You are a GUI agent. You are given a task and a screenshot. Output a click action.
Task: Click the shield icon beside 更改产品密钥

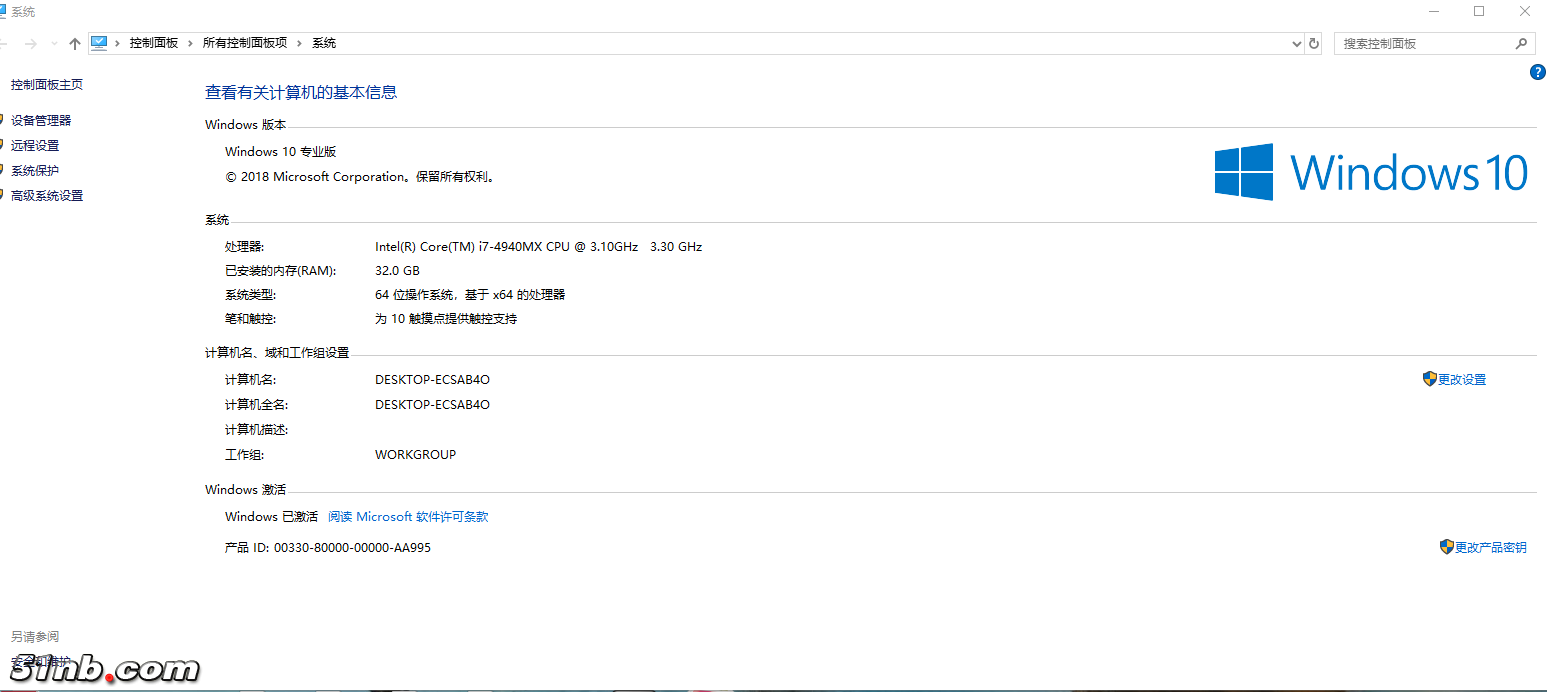pos(1446,547)
